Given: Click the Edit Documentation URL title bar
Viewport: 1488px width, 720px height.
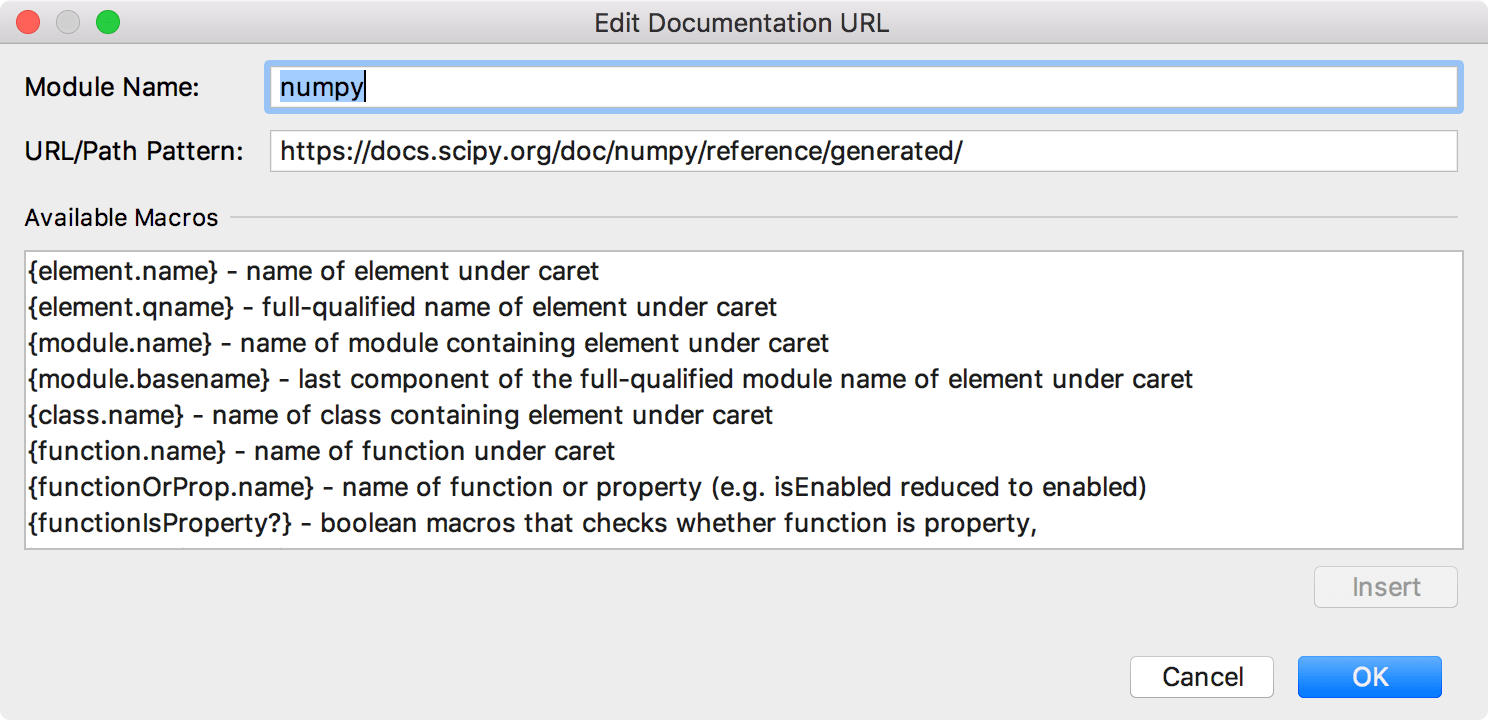Looking at the screenshot, I should pyautogui.click(x=743, y=22).
